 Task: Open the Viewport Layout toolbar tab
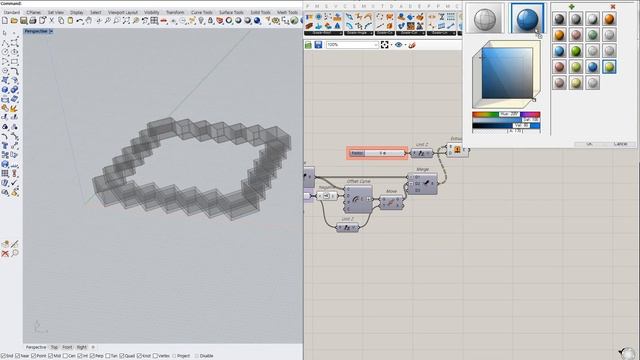point(122,12)
